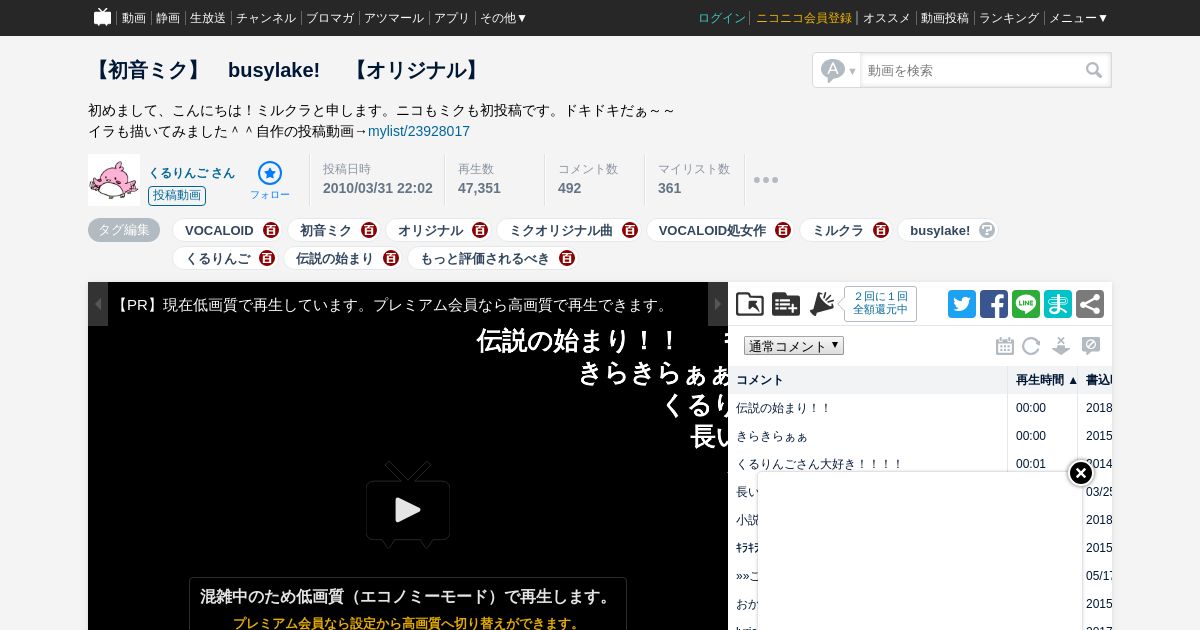The image size is (1200, 630).
Task: Toggle comment auto-scroll arrow icon
Action: 1061,346
